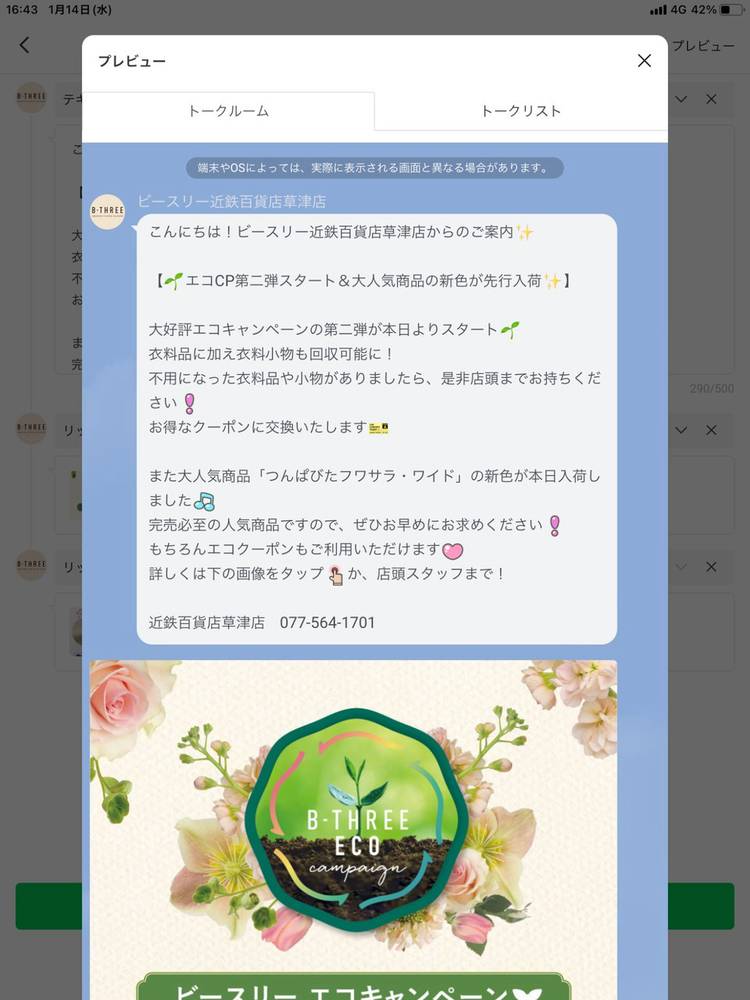Click the ビースリー近鉄百貨店草津店 sender name
The height and width of the screenshot is (1000, 750).
point(232,202)
